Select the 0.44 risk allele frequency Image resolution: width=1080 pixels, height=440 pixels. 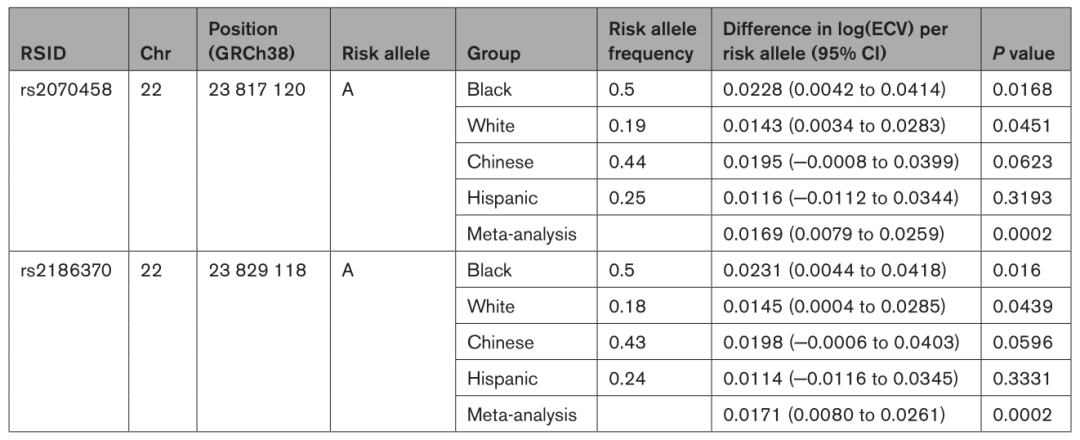click(624, 162)
